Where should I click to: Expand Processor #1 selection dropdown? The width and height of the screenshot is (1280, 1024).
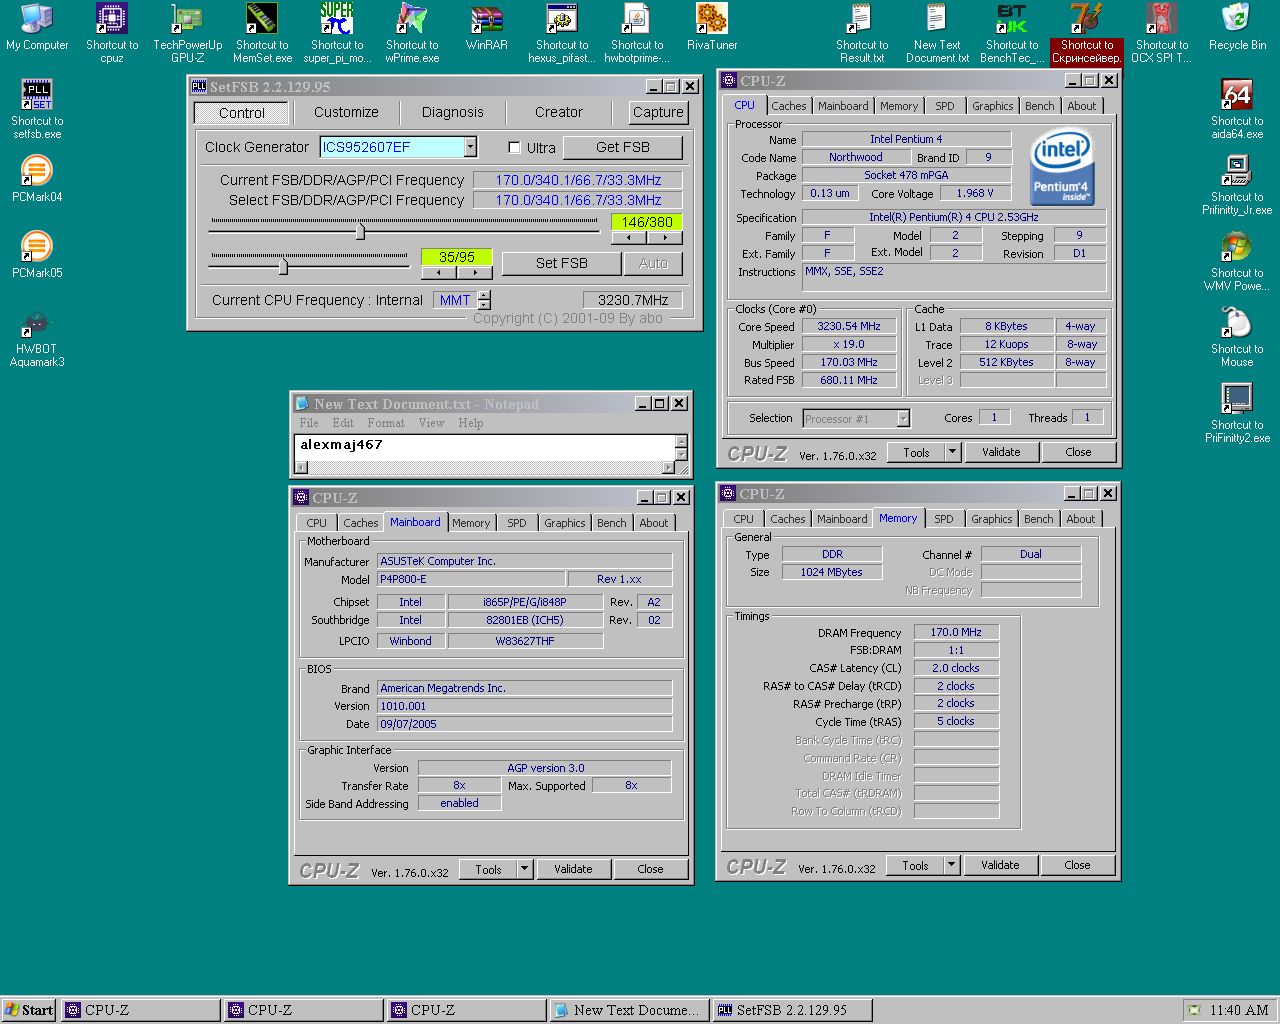click(903, 418)
